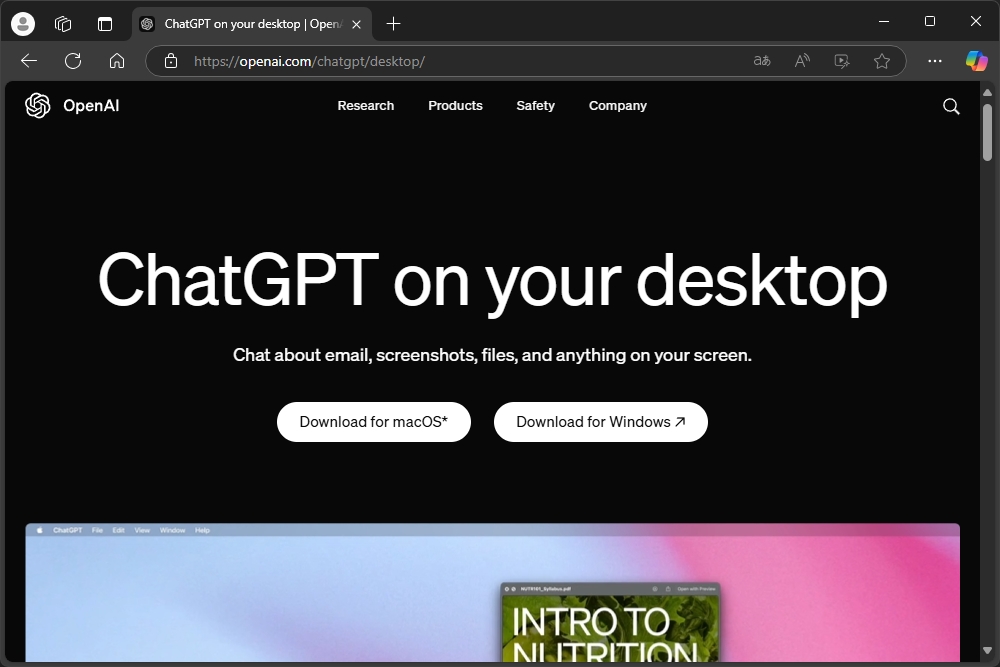Click Download for macOS button
The width and height of the screenshot is (1000, 667).
coord(374,422)
